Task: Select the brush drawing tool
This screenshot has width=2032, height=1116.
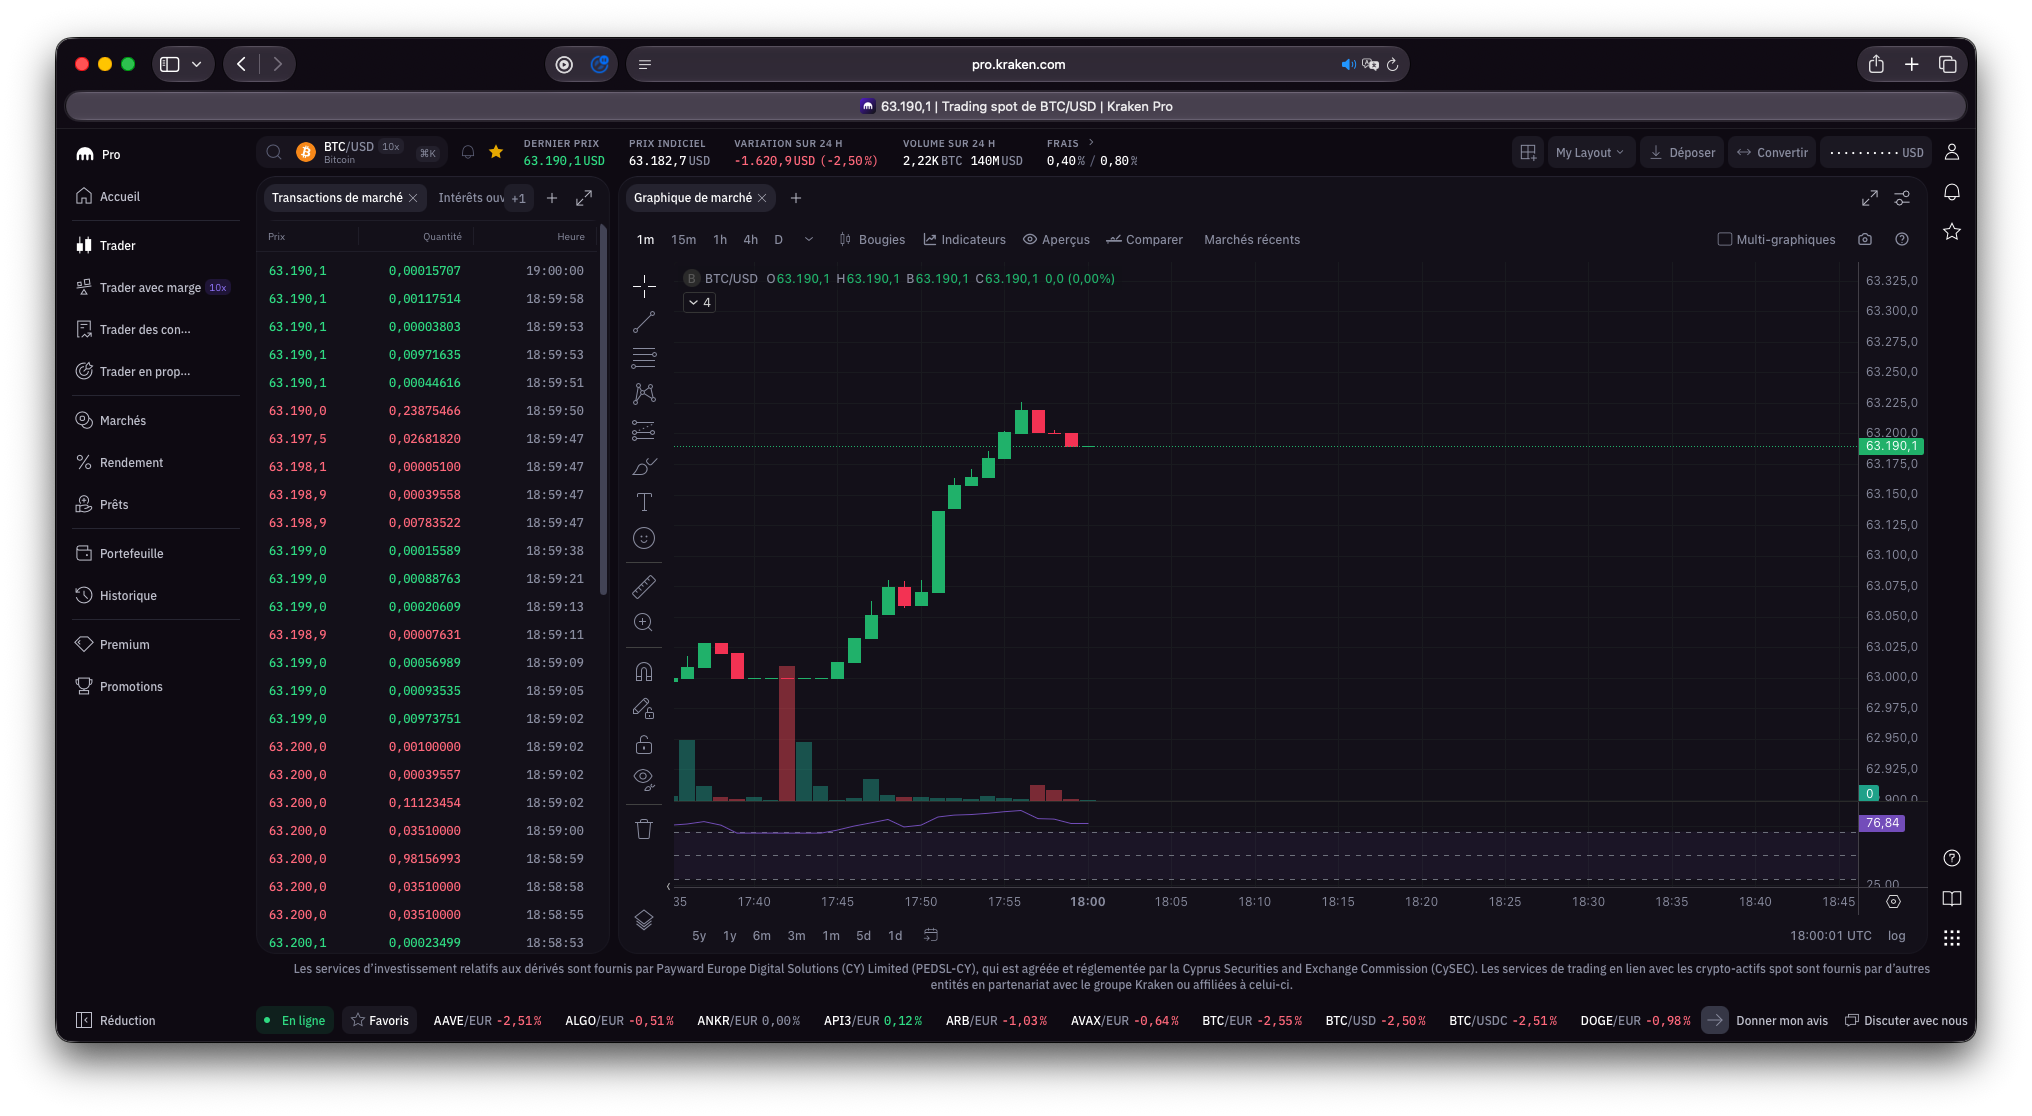Action: point(644,466)
